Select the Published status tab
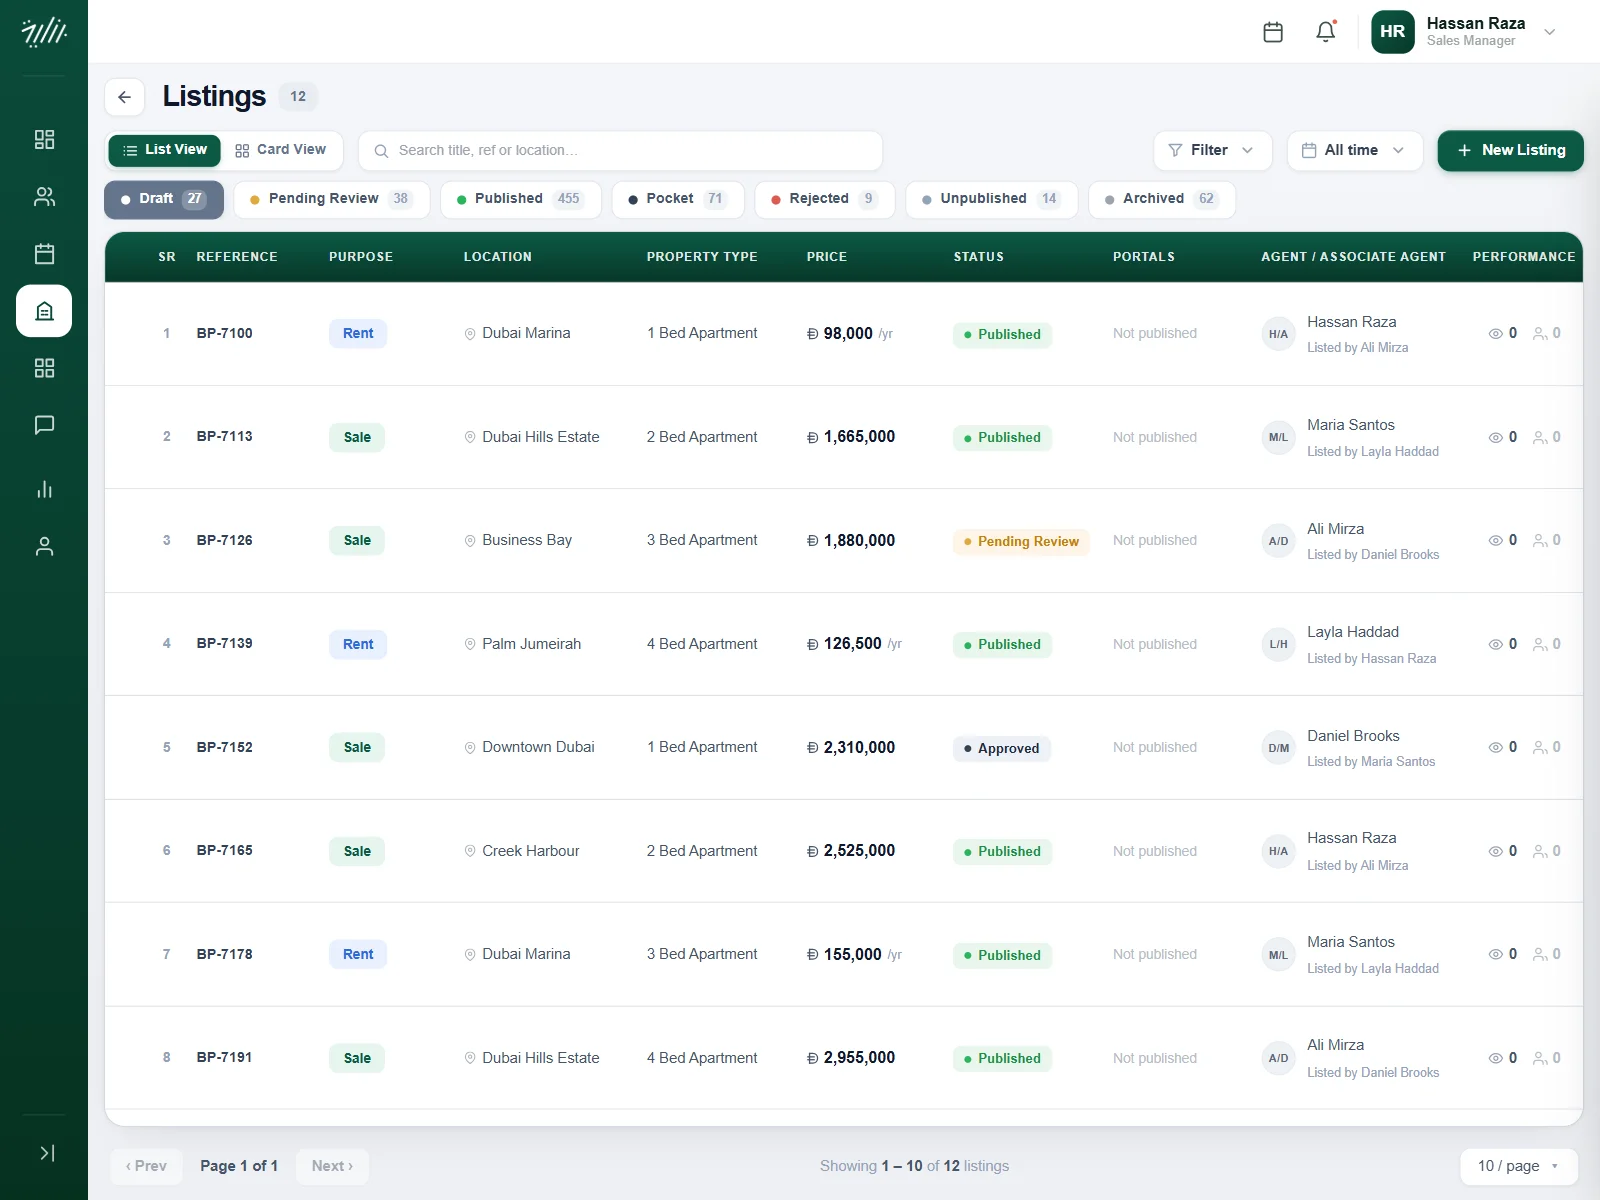 point(520,199)
